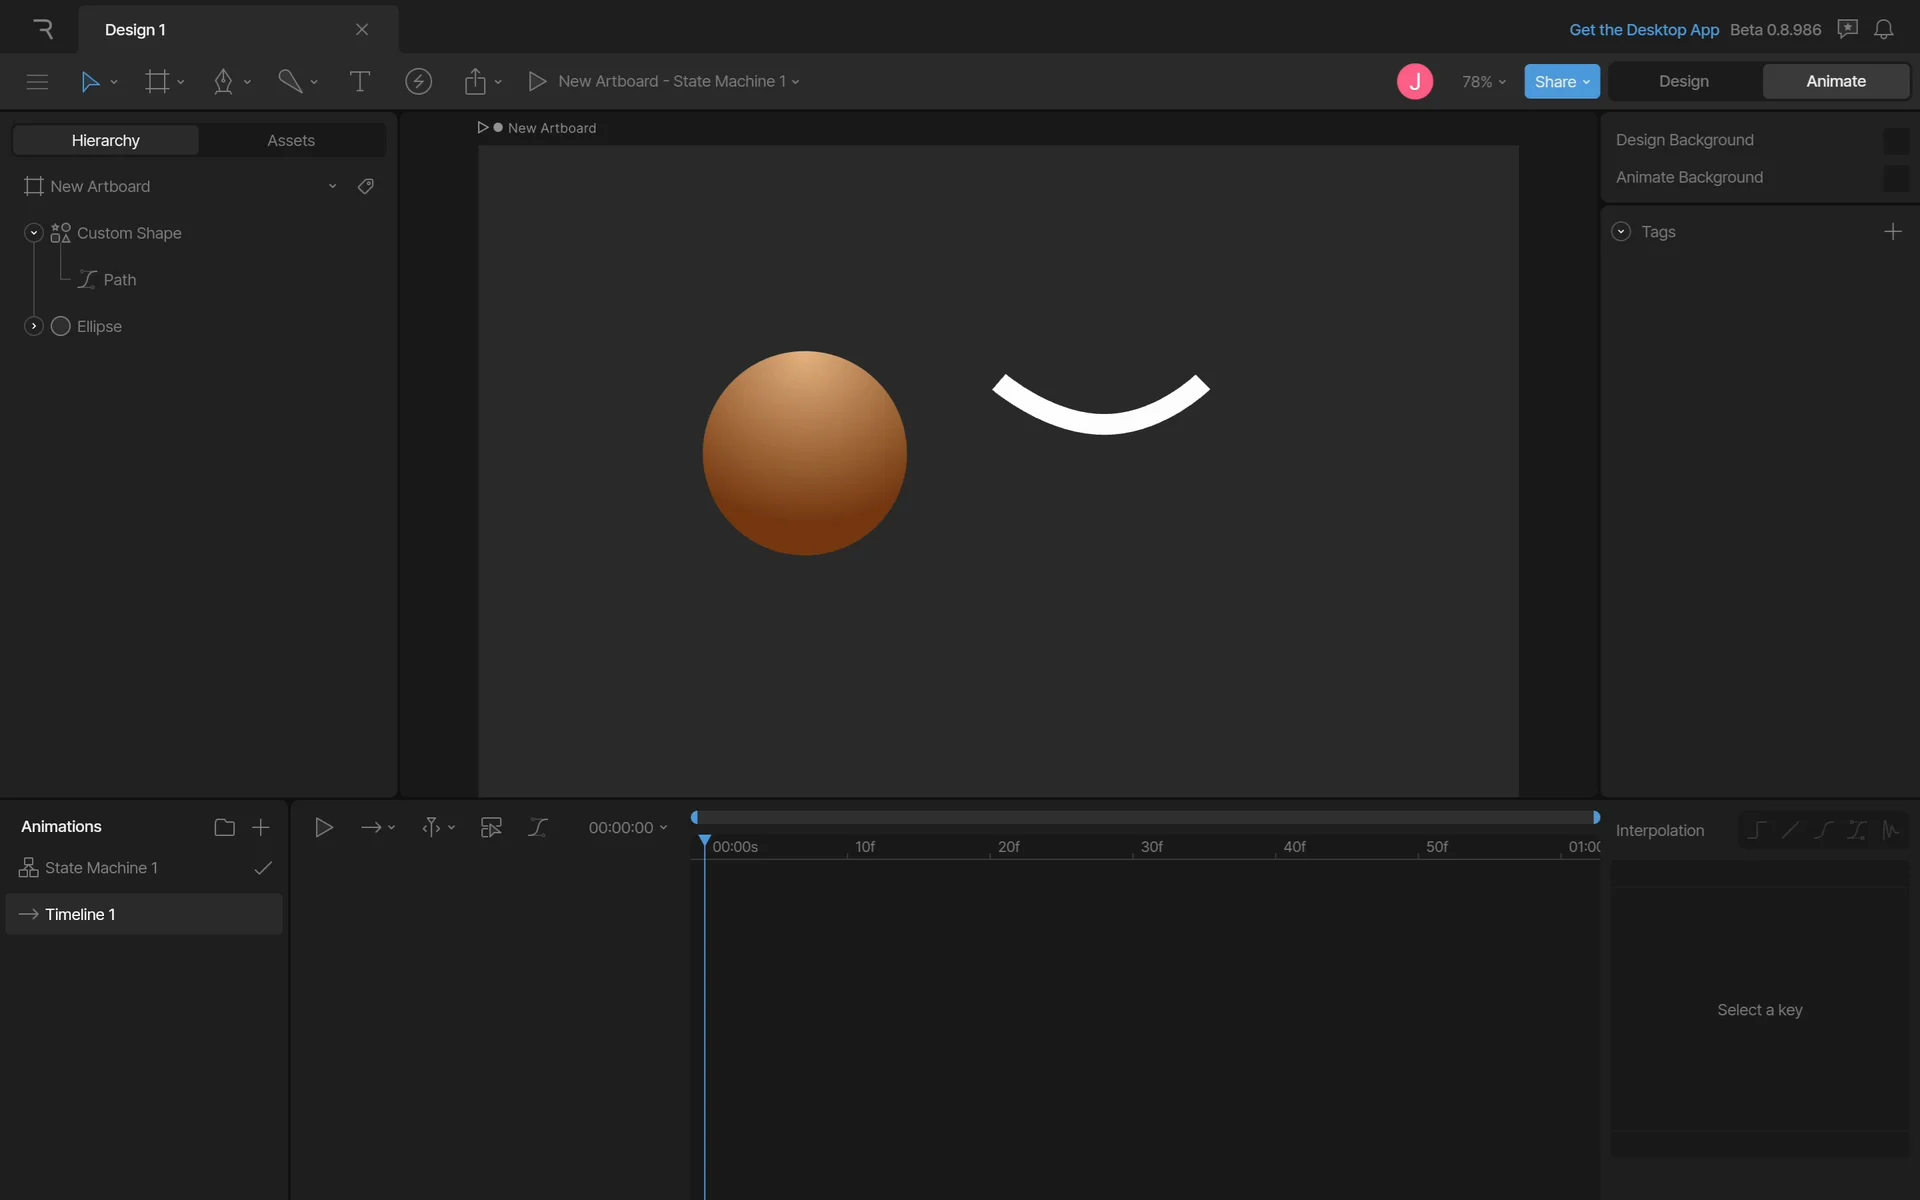Screen dimensions: 1920x1200
Task: Click the Design Background color swatch
Action: [x=1895, y=141]
